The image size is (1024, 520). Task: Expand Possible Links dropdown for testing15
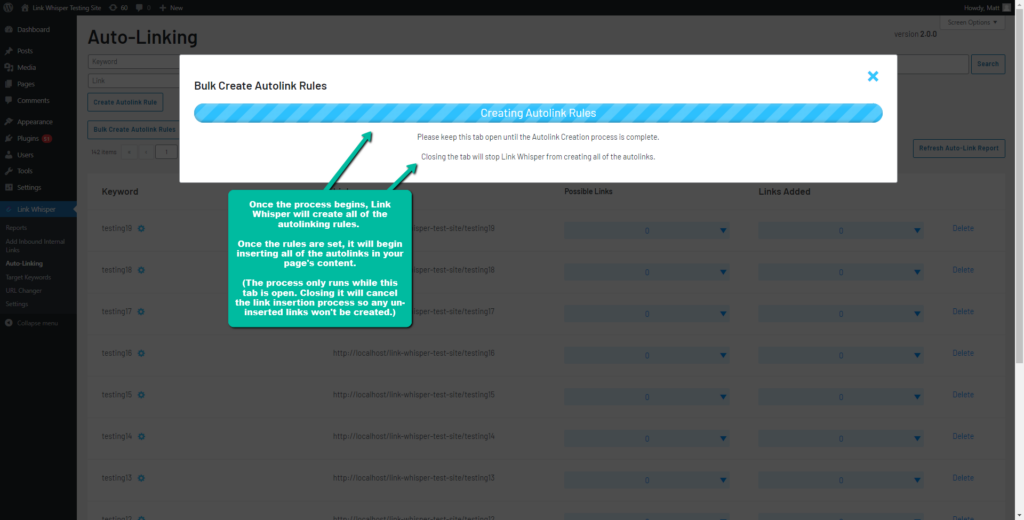pyautogui.click(x=647, y=397)
